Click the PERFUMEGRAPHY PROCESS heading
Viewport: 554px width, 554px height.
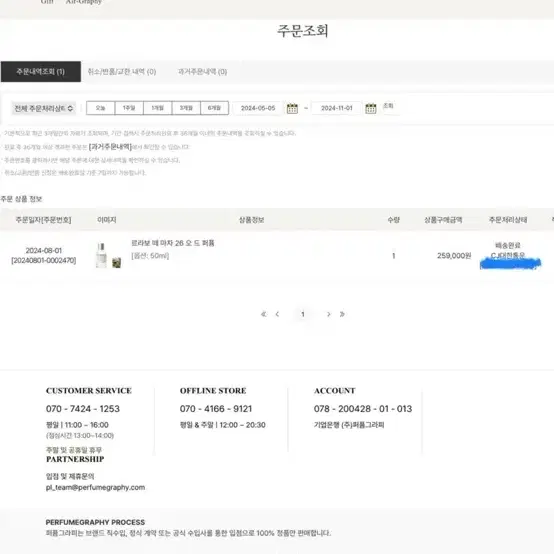pos(95,522)
